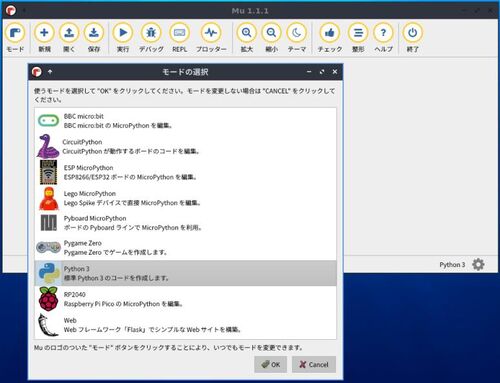The height and width of the screenshot is (383, 500).
Task: Maximize the モードの選択 dialog
Action: point(322,72)
